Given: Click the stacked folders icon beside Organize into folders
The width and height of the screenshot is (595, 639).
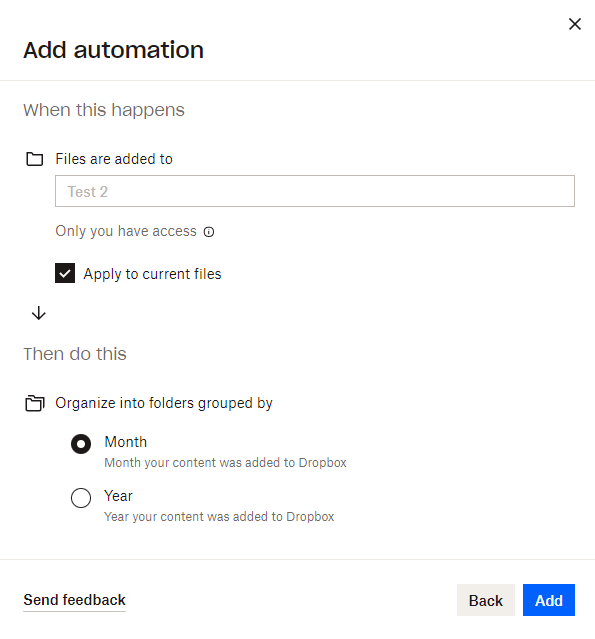Looking at the screenshot, I should pyautogui.click(x=35, y=403).
